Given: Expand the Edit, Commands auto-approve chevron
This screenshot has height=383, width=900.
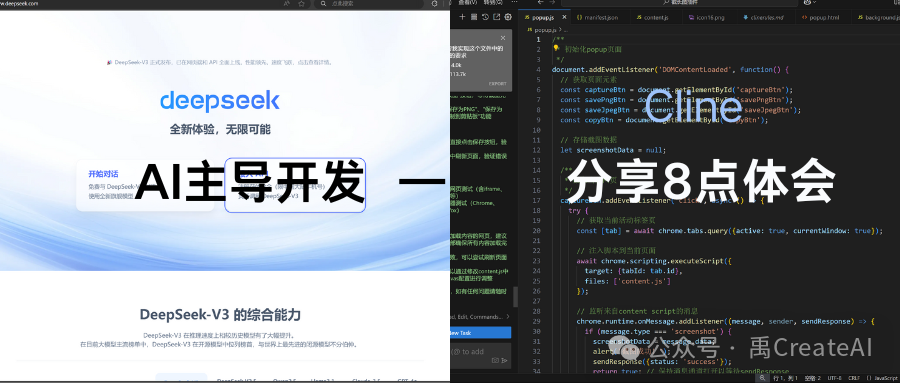Looking at the screenshot, I should pyautogui.click(x=508, y=316).
